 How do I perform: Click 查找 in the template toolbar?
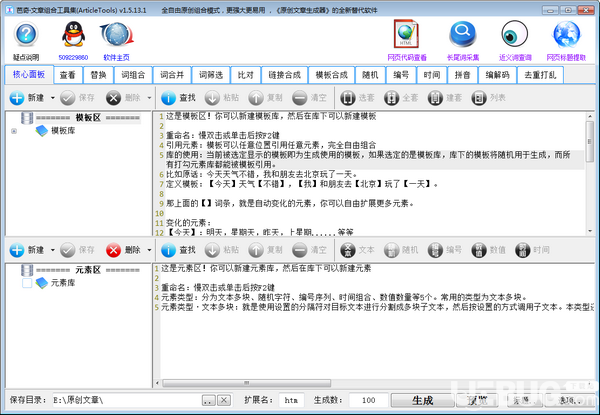(178, 98)
